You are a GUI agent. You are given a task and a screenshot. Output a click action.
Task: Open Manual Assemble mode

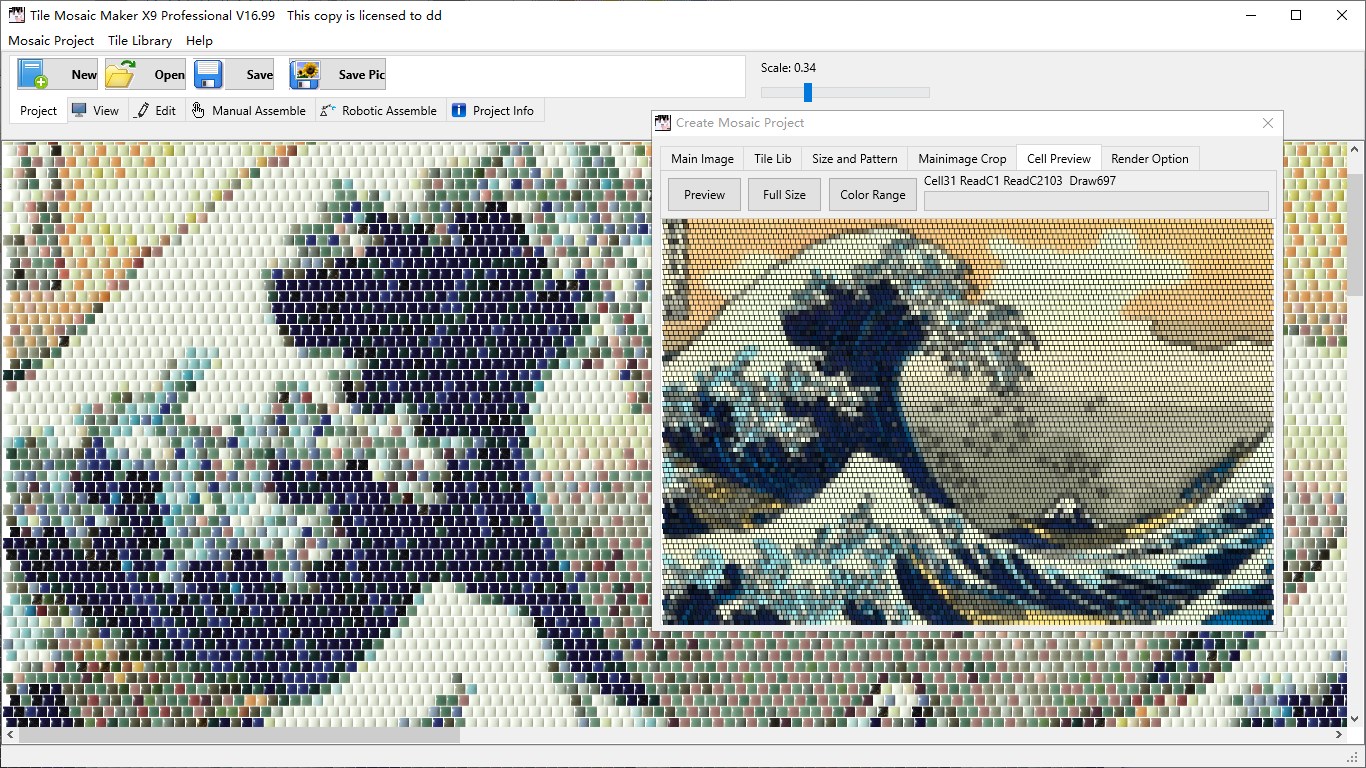point(248,110)
